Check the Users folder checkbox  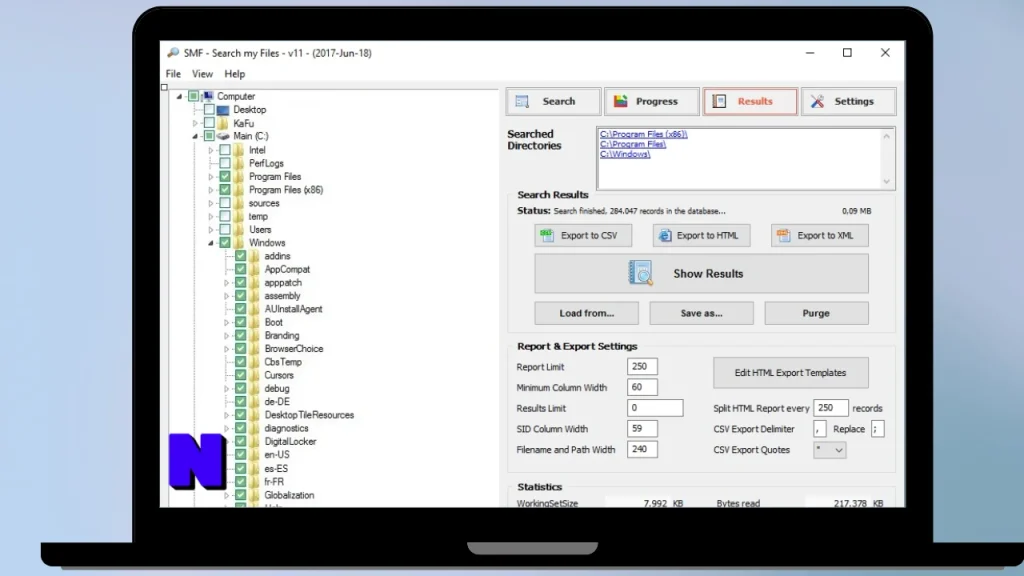point(225,229)
